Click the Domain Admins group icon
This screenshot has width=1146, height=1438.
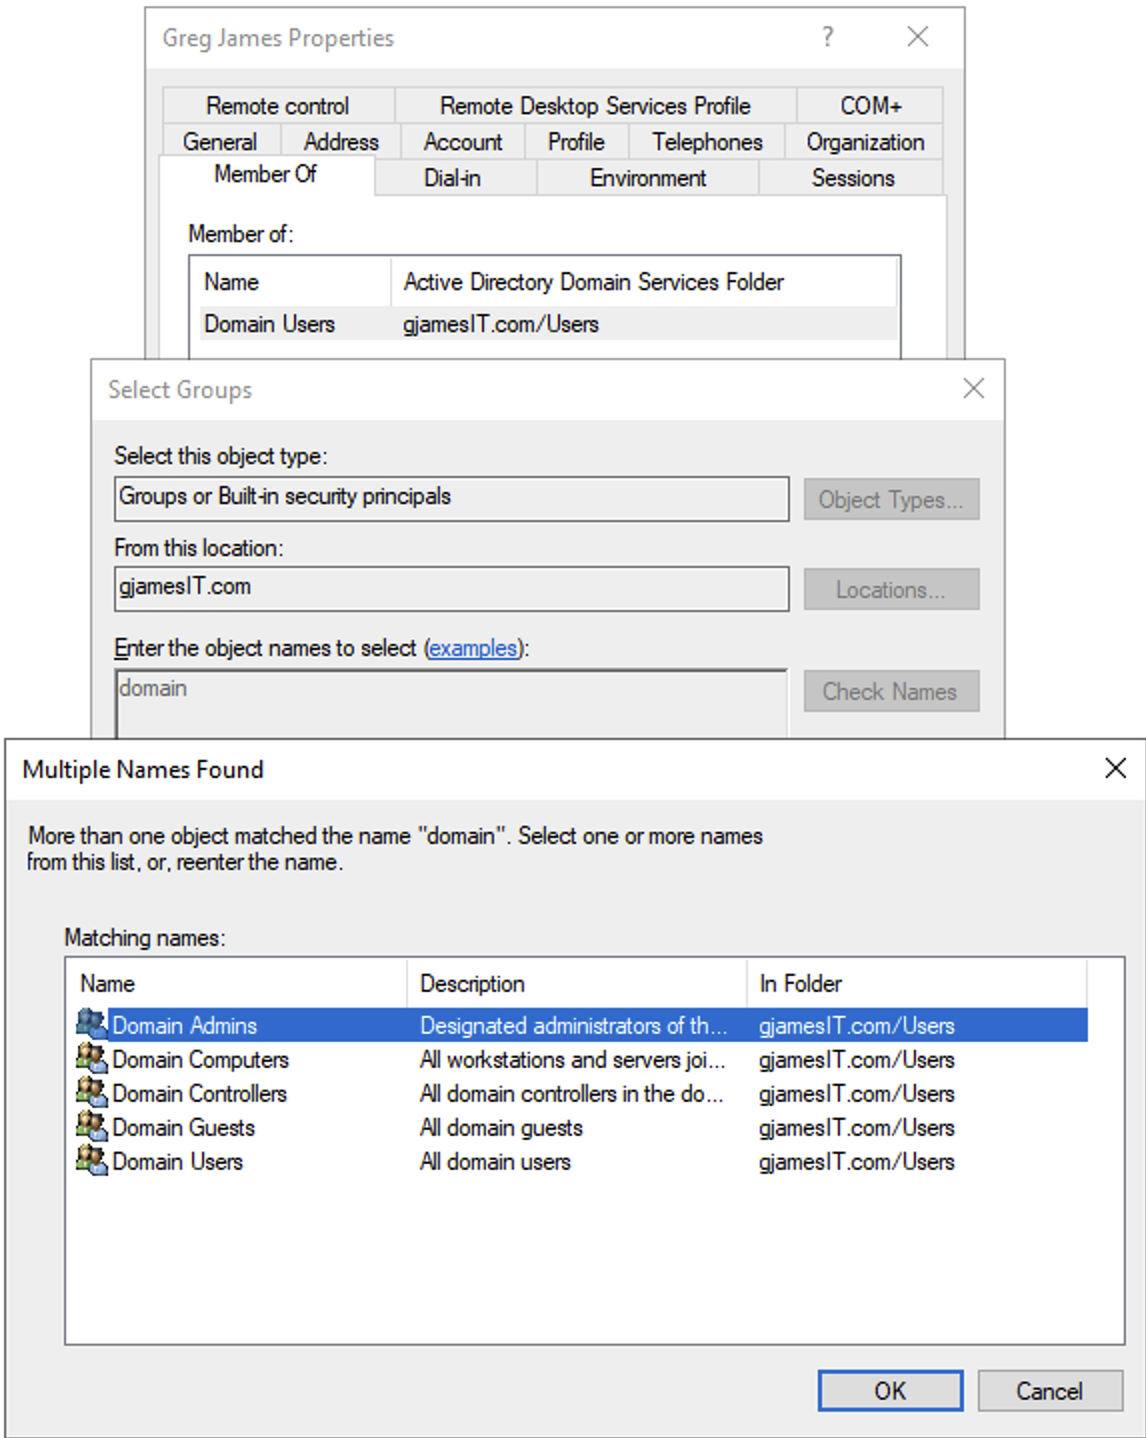pos(90,1025)
